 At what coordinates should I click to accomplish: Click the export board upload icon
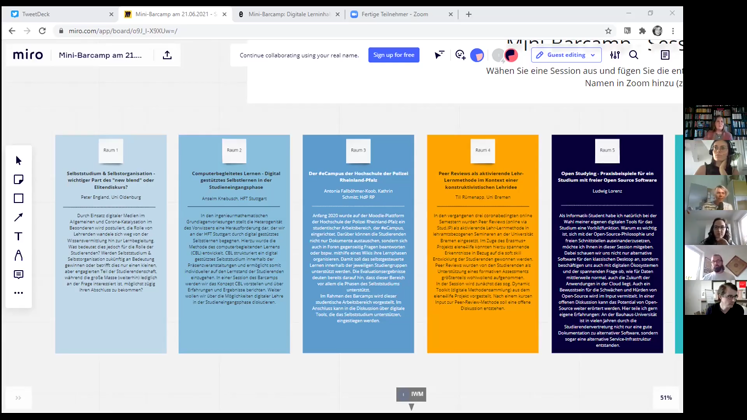point(167,55)
